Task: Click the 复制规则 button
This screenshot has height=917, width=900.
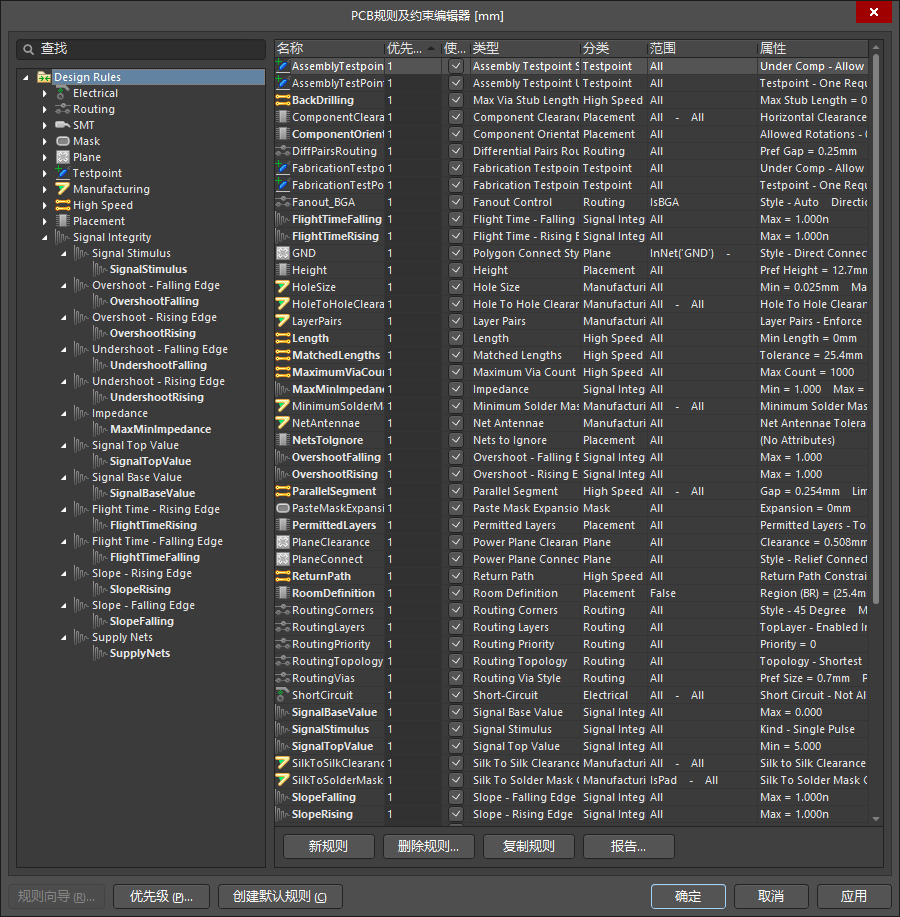Action: pos(529,846)
